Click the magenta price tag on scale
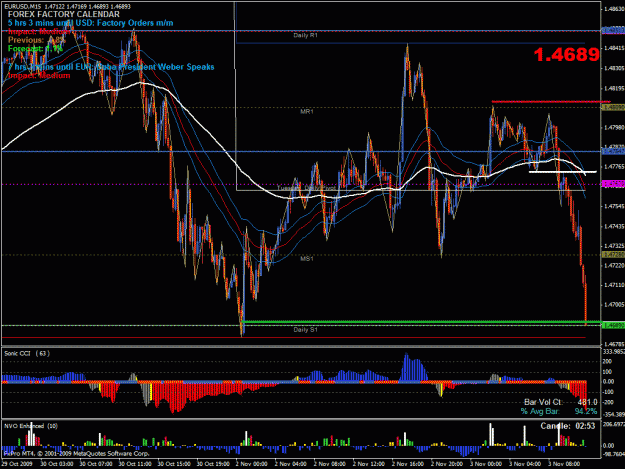Image resolution: width=625 pixels, height=469 pixels. click(x=613, y=184)
